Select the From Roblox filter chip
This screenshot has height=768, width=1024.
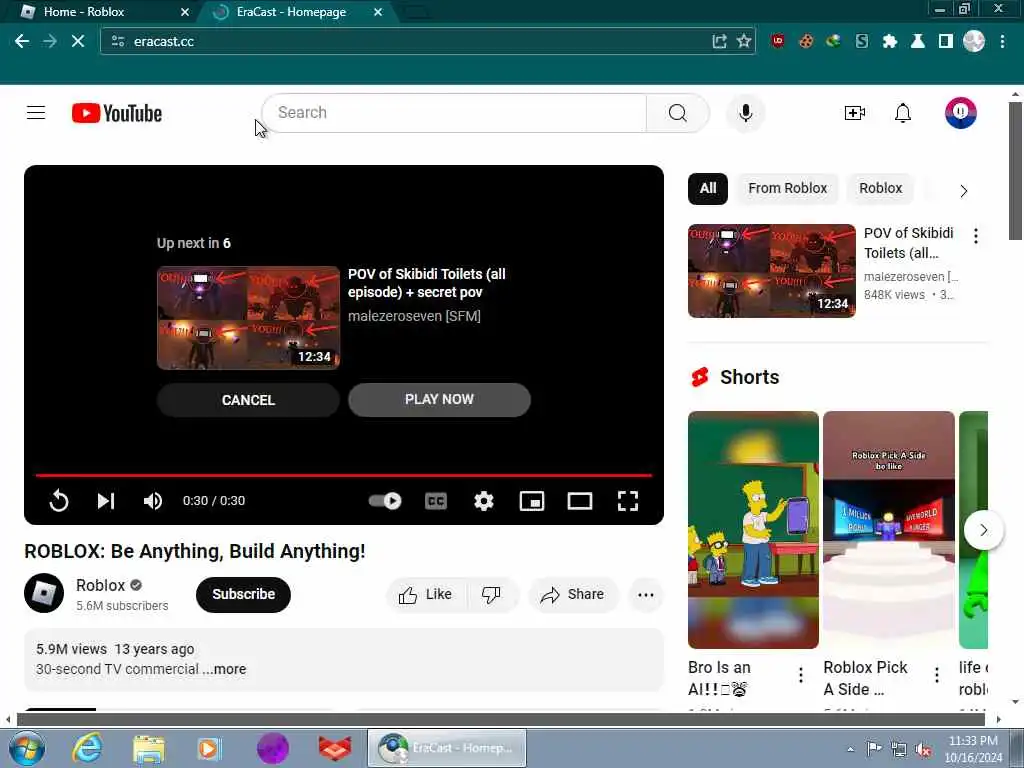(x=788, y=189)
